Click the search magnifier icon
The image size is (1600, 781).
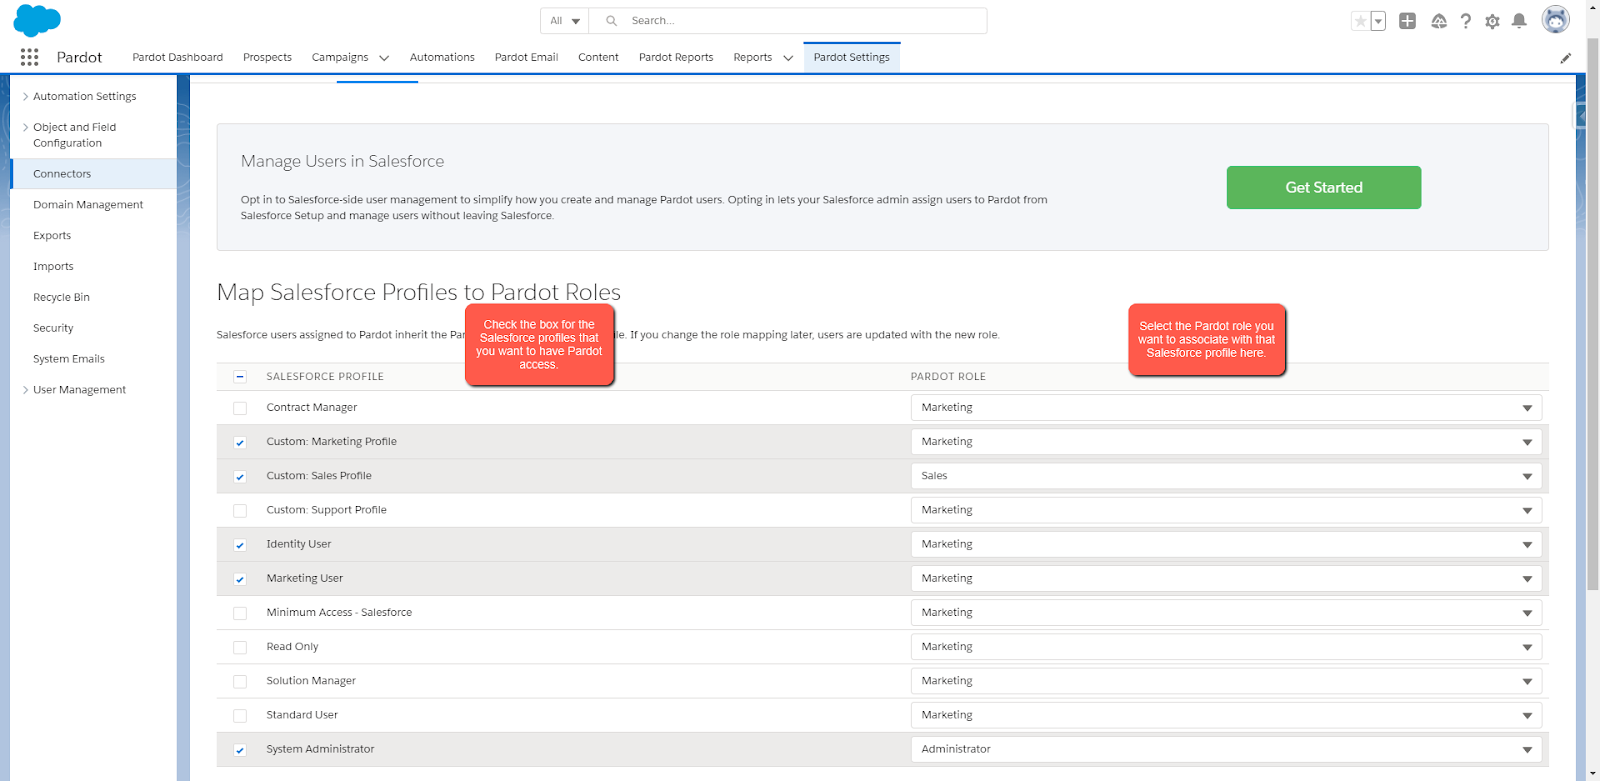(x=611, y=21)
